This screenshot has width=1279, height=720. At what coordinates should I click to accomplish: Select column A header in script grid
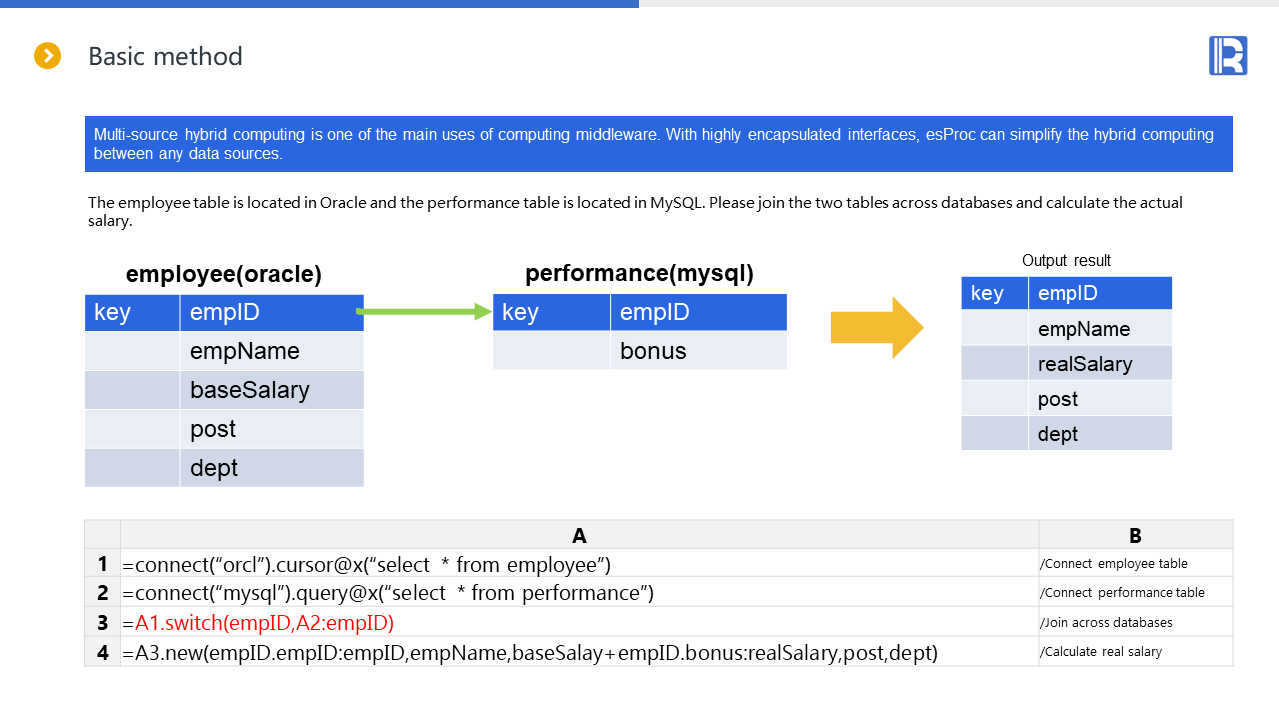click(579, 535)
